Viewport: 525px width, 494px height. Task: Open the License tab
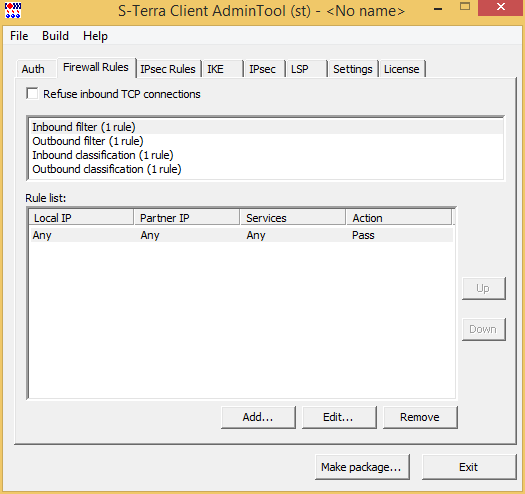coord(401,69)
